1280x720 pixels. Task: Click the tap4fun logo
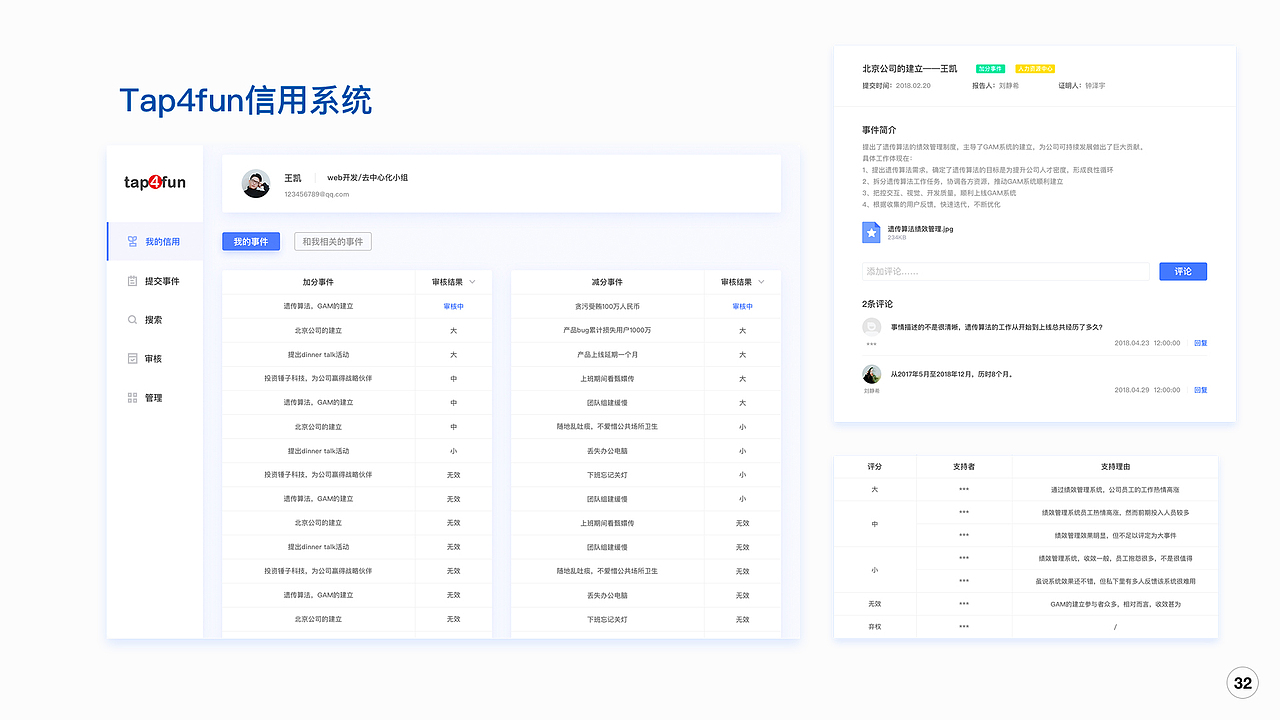pos(155,182)
